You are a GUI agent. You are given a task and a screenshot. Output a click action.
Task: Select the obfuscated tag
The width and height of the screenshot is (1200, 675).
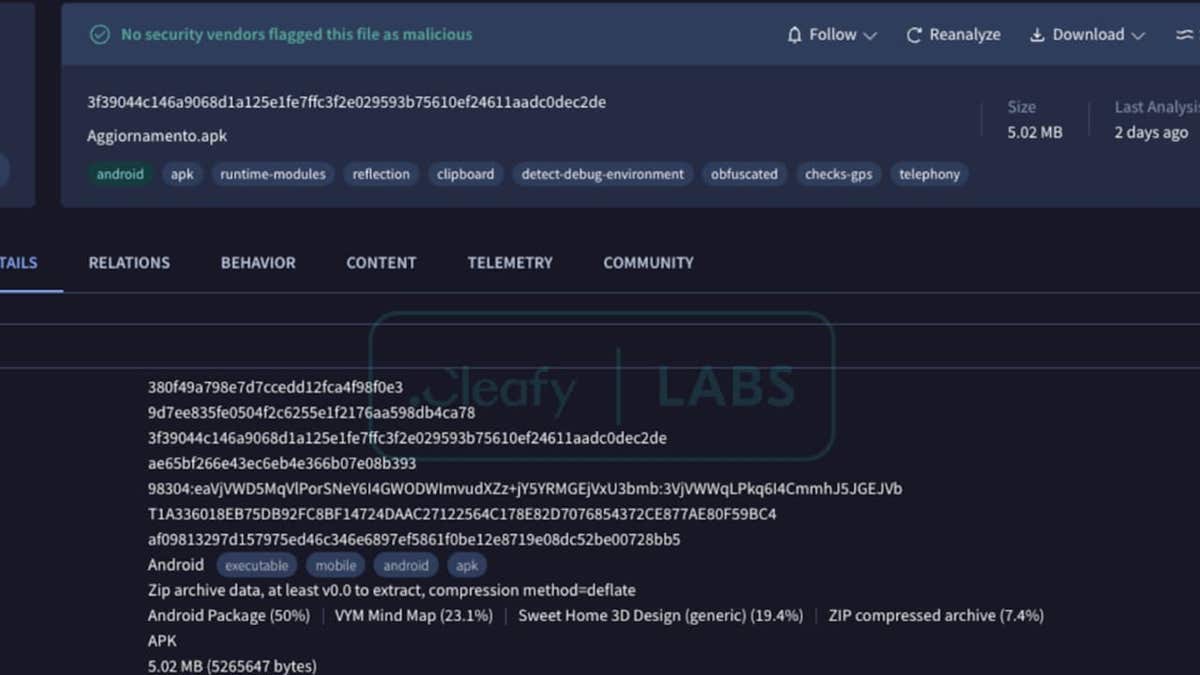click(x=744, y=174)
